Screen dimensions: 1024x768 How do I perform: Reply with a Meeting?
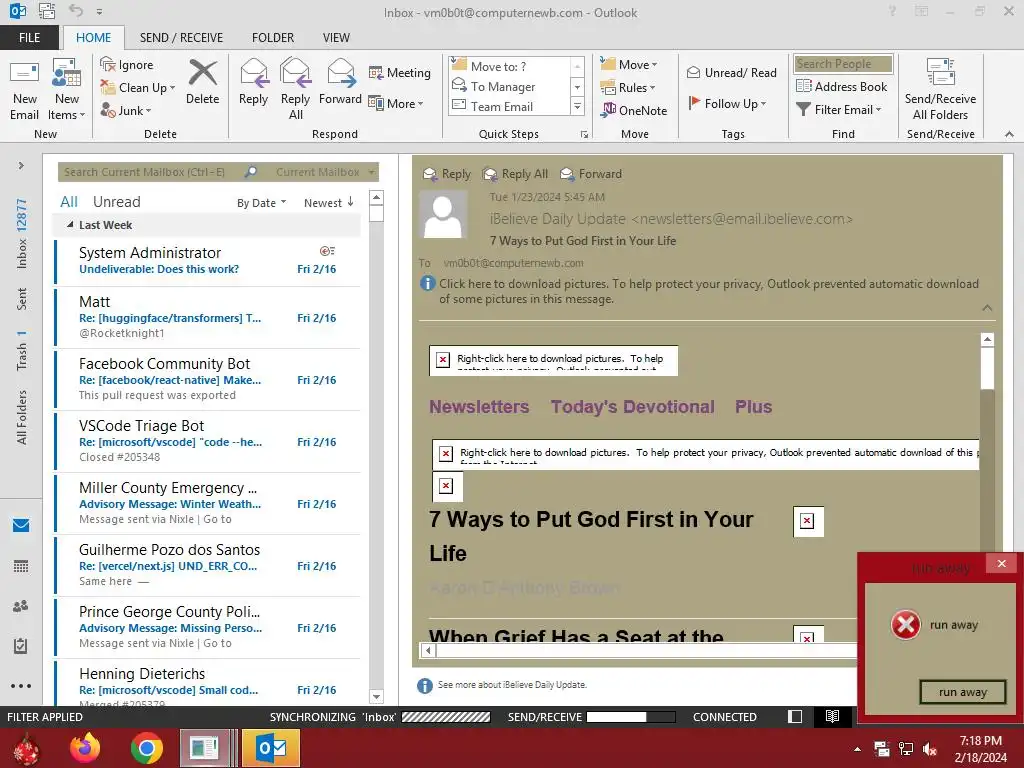coord(400,72)
